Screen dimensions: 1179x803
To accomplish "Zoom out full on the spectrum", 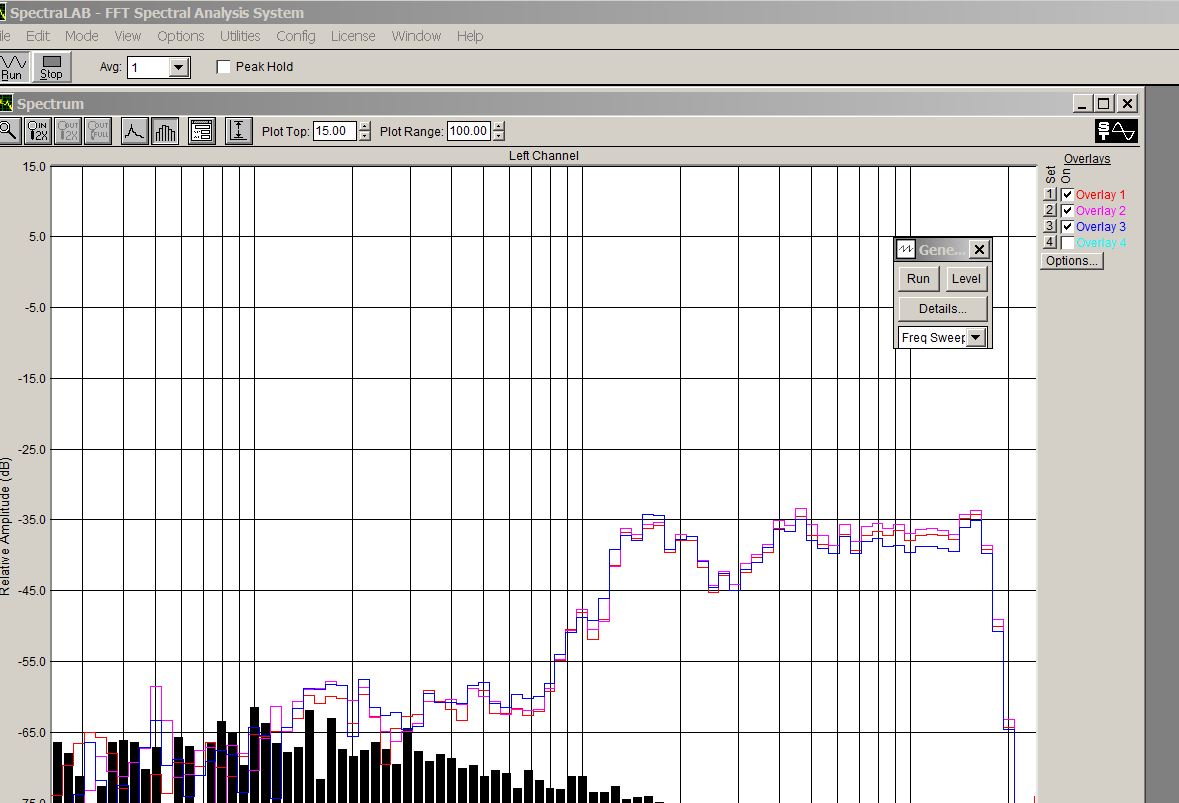I will [x=98, y=131].
